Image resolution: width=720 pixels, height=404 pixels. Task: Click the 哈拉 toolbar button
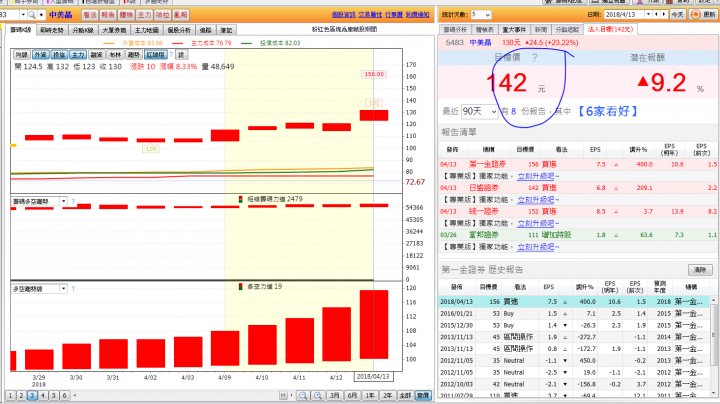coord(163,15)
